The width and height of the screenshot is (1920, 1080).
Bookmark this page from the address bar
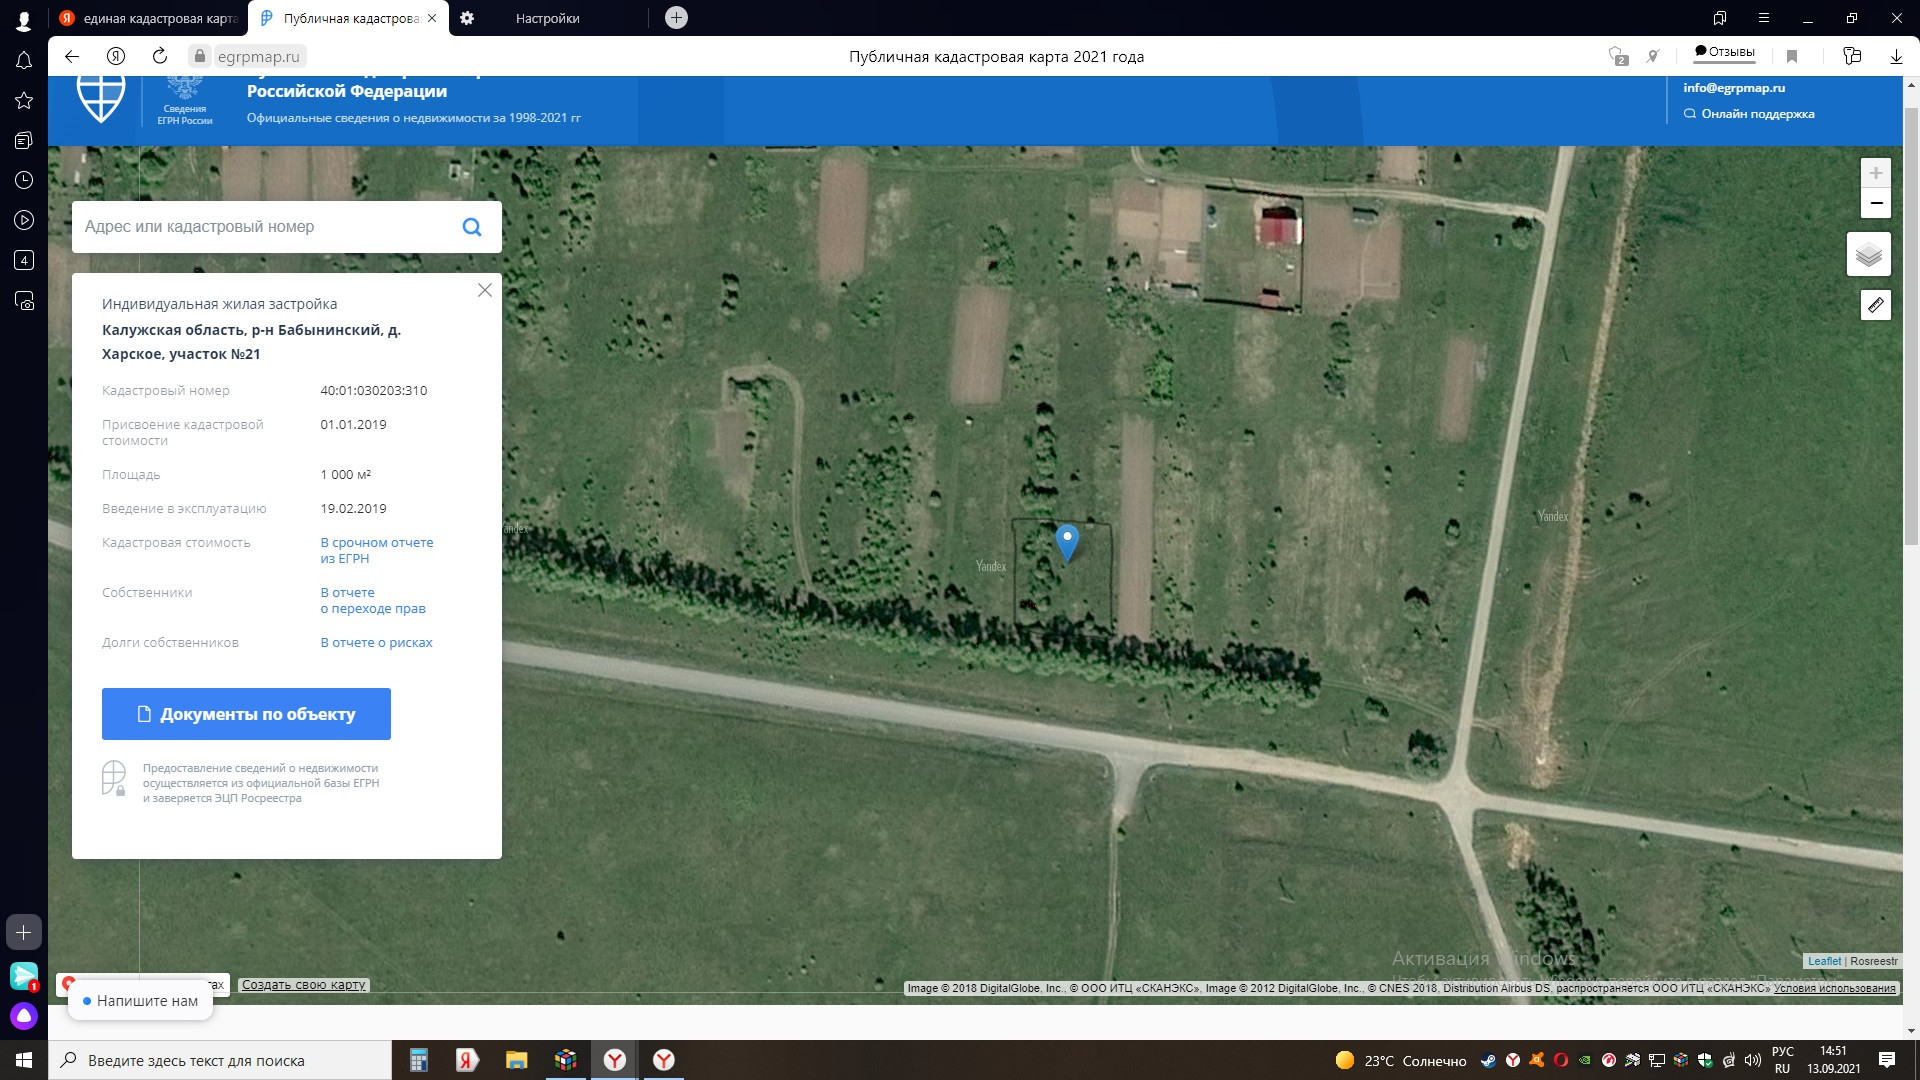[1792, 57]
